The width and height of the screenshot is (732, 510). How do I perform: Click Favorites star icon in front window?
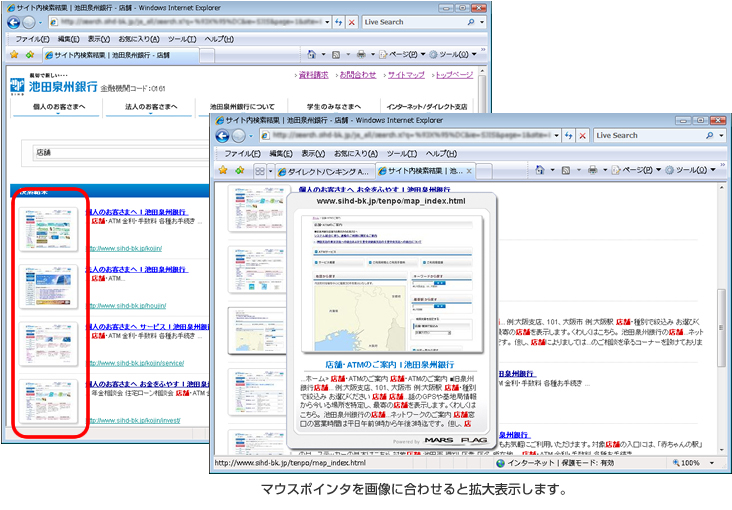223,170
